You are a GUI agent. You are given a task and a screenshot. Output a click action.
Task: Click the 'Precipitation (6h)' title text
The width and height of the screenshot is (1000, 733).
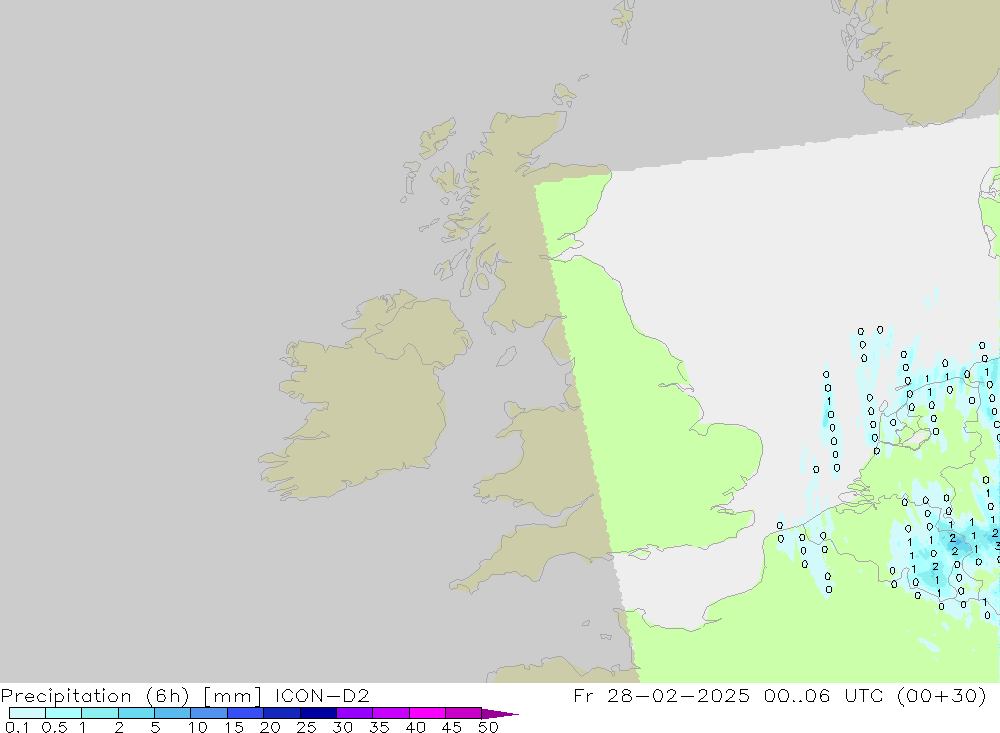95,696
